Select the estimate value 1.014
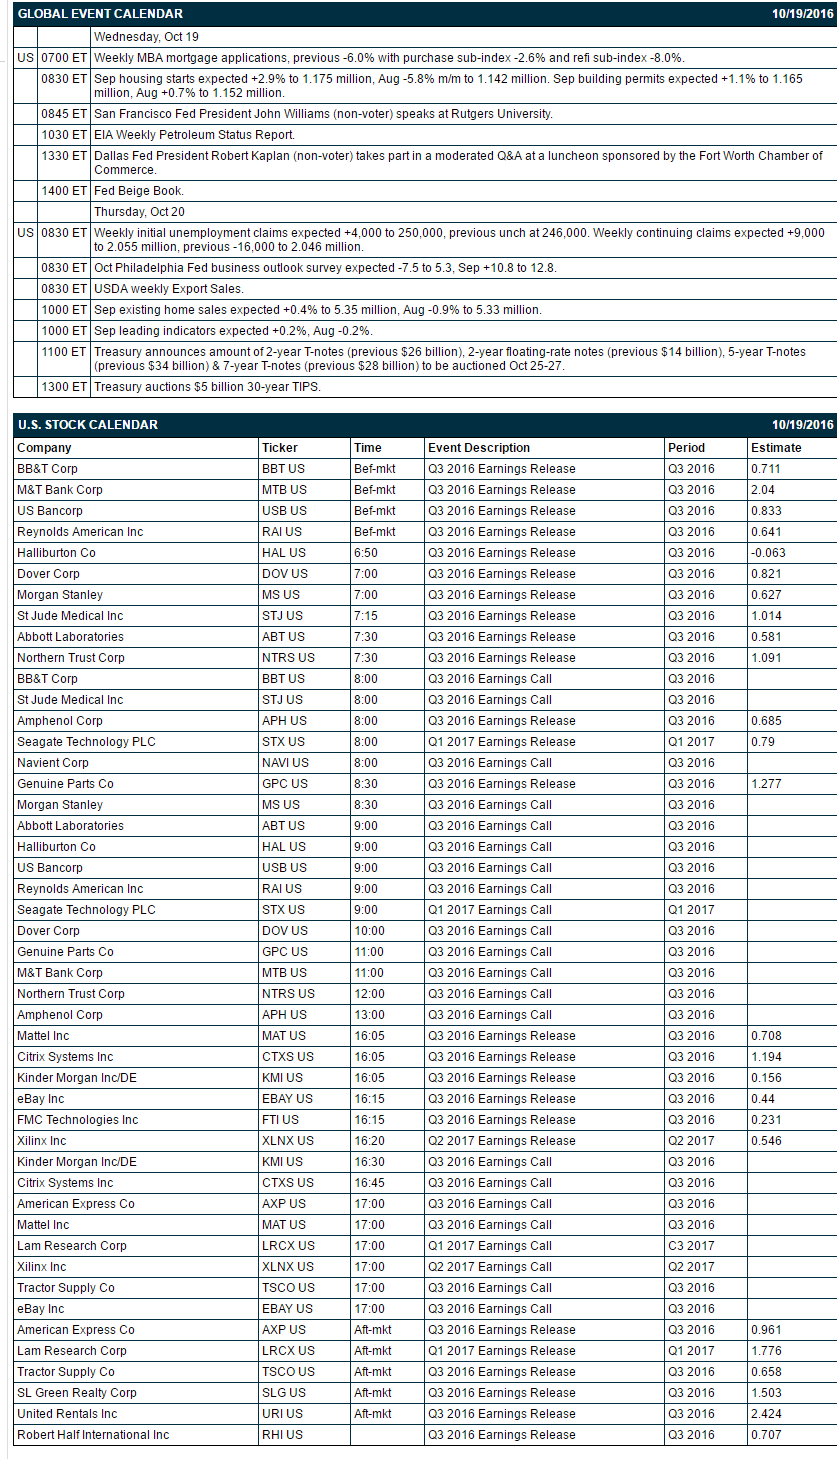Screen dimensions: 837x1459 (x=766, y=616)
